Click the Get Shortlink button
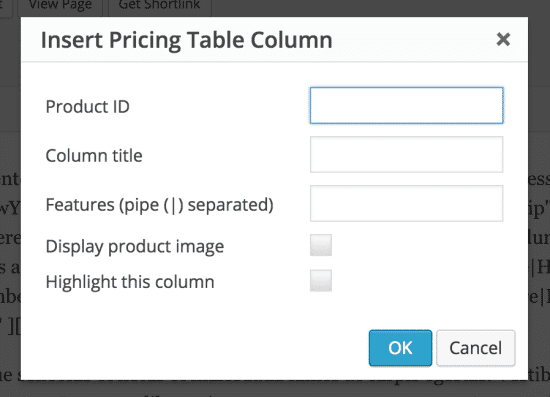Viewport: 550px width, 397px height. tap(160, 7)
